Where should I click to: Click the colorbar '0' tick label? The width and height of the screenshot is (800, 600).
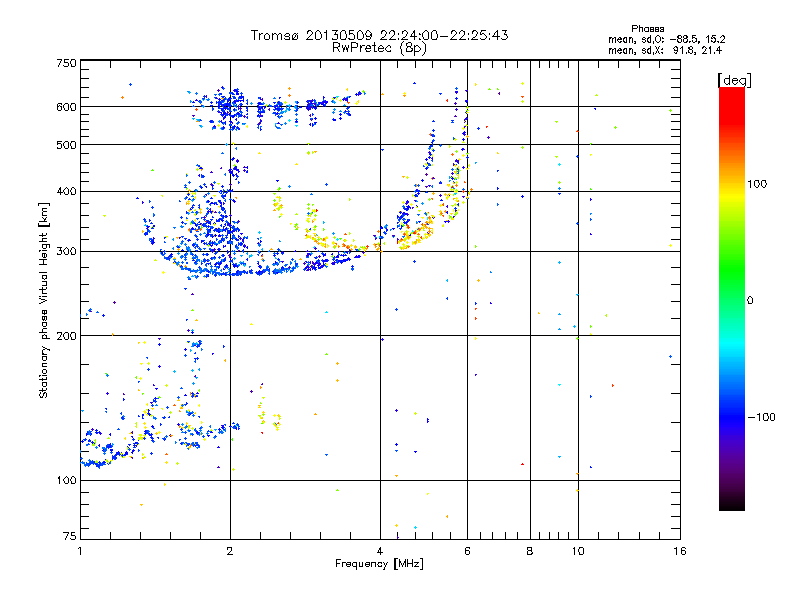750,300
